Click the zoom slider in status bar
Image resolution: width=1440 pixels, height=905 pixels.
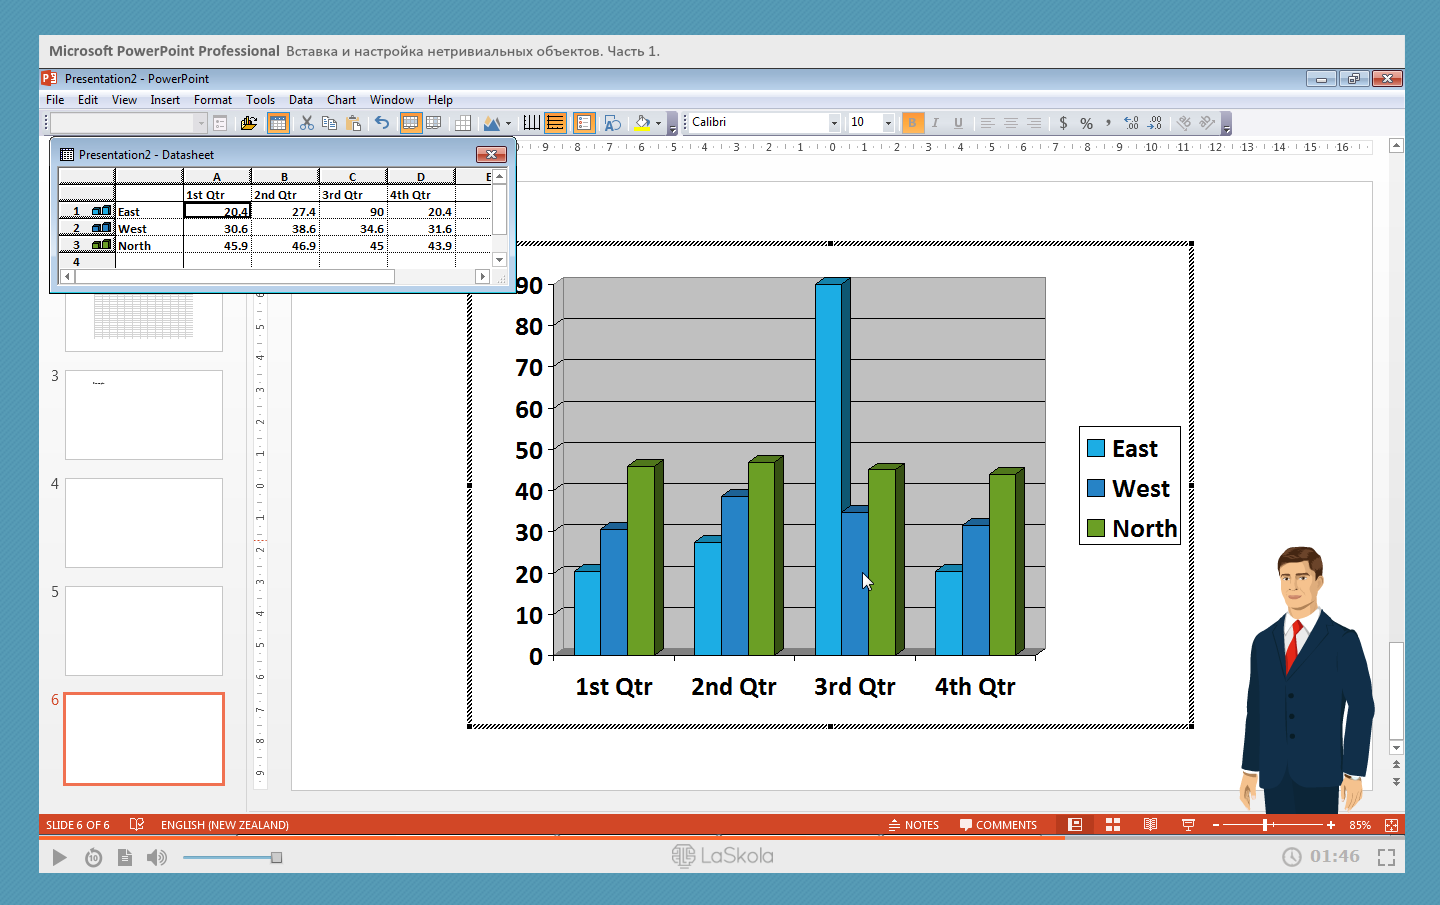[x=1266, y=825]
